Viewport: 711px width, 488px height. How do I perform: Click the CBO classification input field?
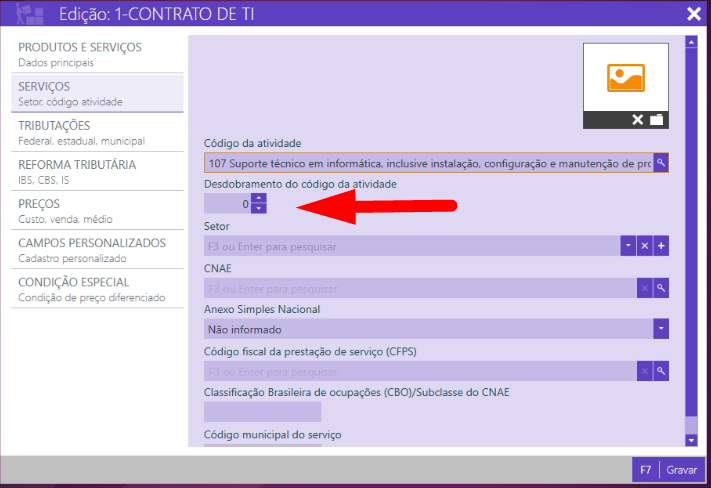[262, 412]
